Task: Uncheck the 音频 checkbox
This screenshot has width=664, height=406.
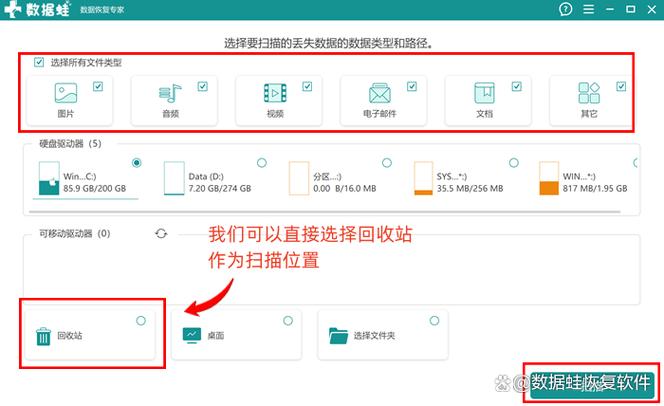Action: pyautogui.click(x=202, y=86)
